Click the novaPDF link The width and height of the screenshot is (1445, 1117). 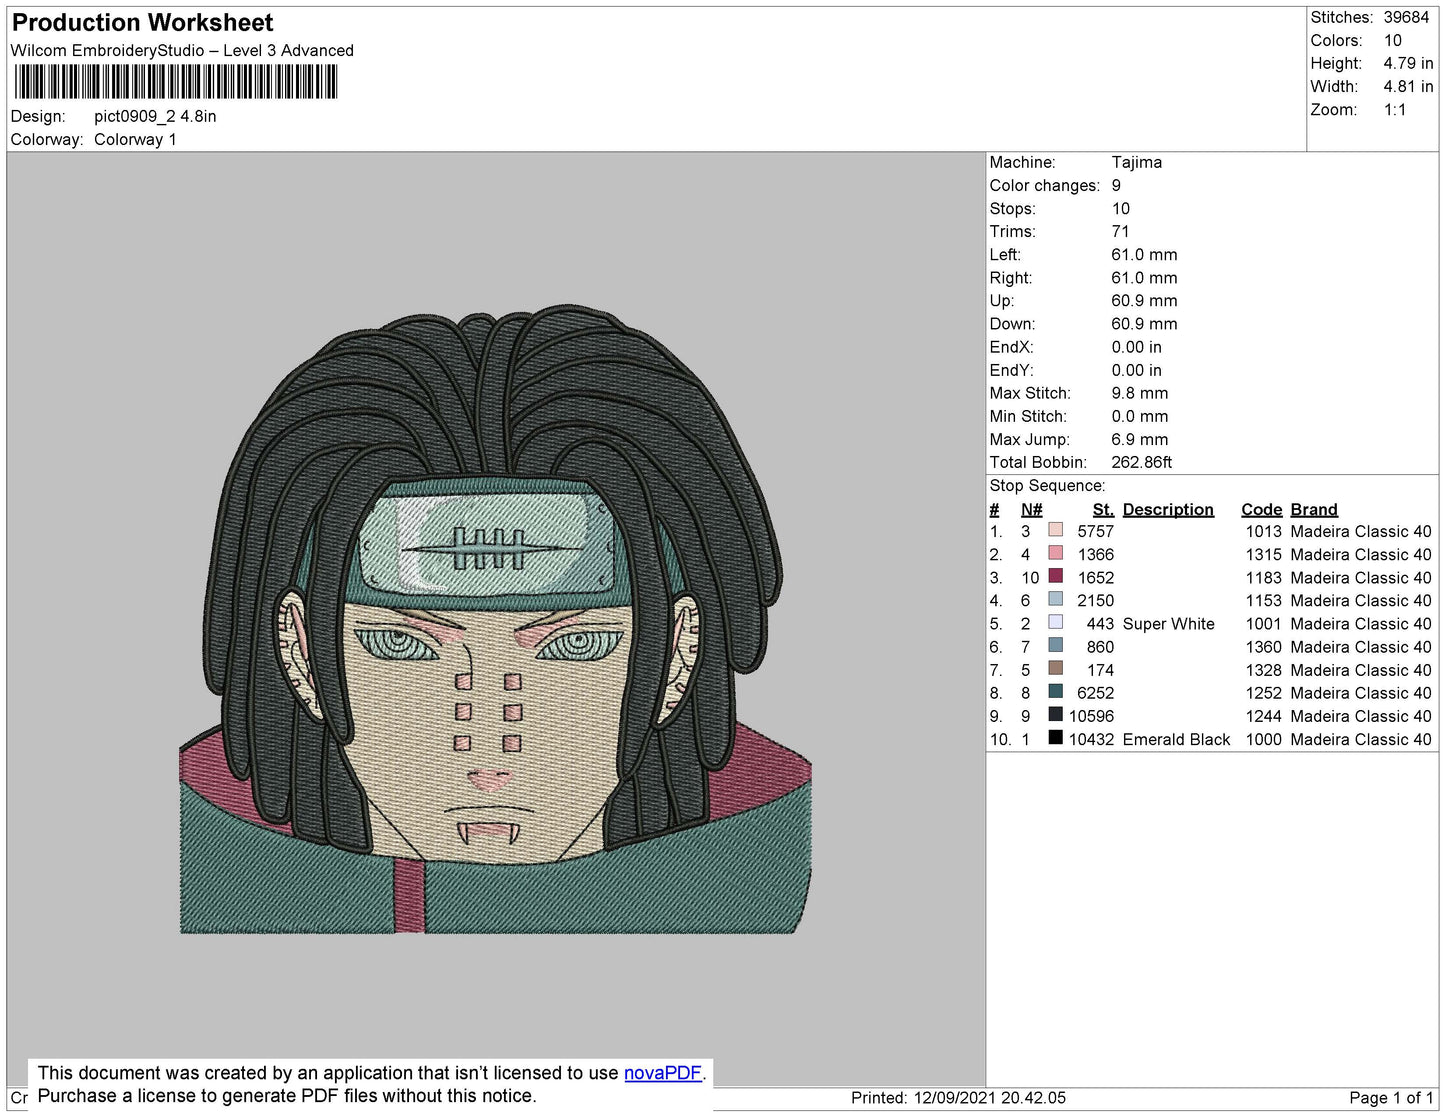tap(663, 1073)
